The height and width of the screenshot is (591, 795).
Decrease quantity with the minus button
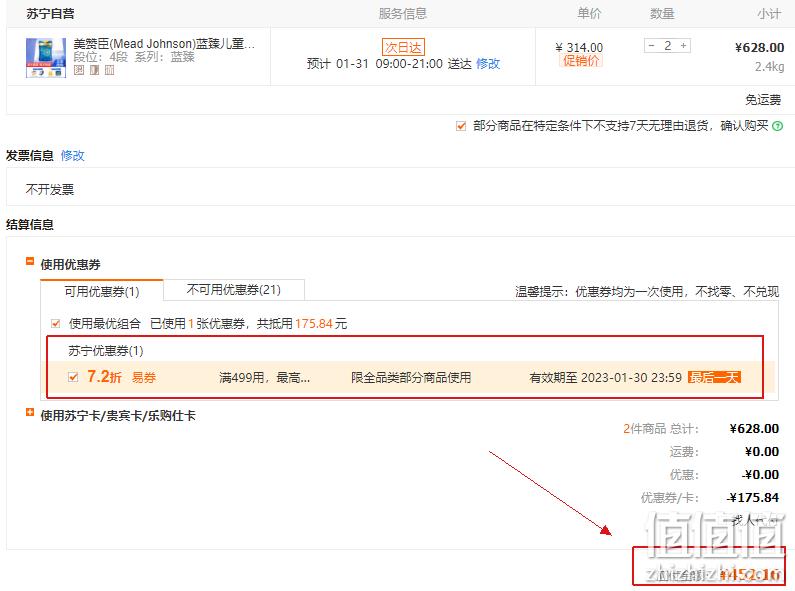tap(652, 46)
